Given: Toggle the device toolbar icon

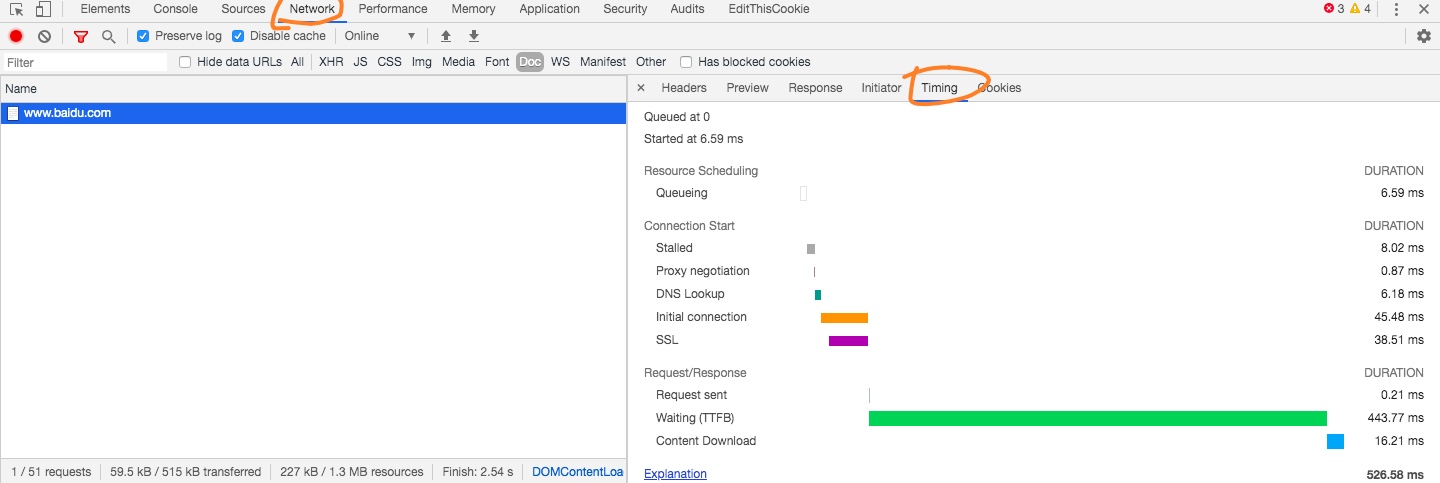Looking at the screenshot, I should (43, 9).
